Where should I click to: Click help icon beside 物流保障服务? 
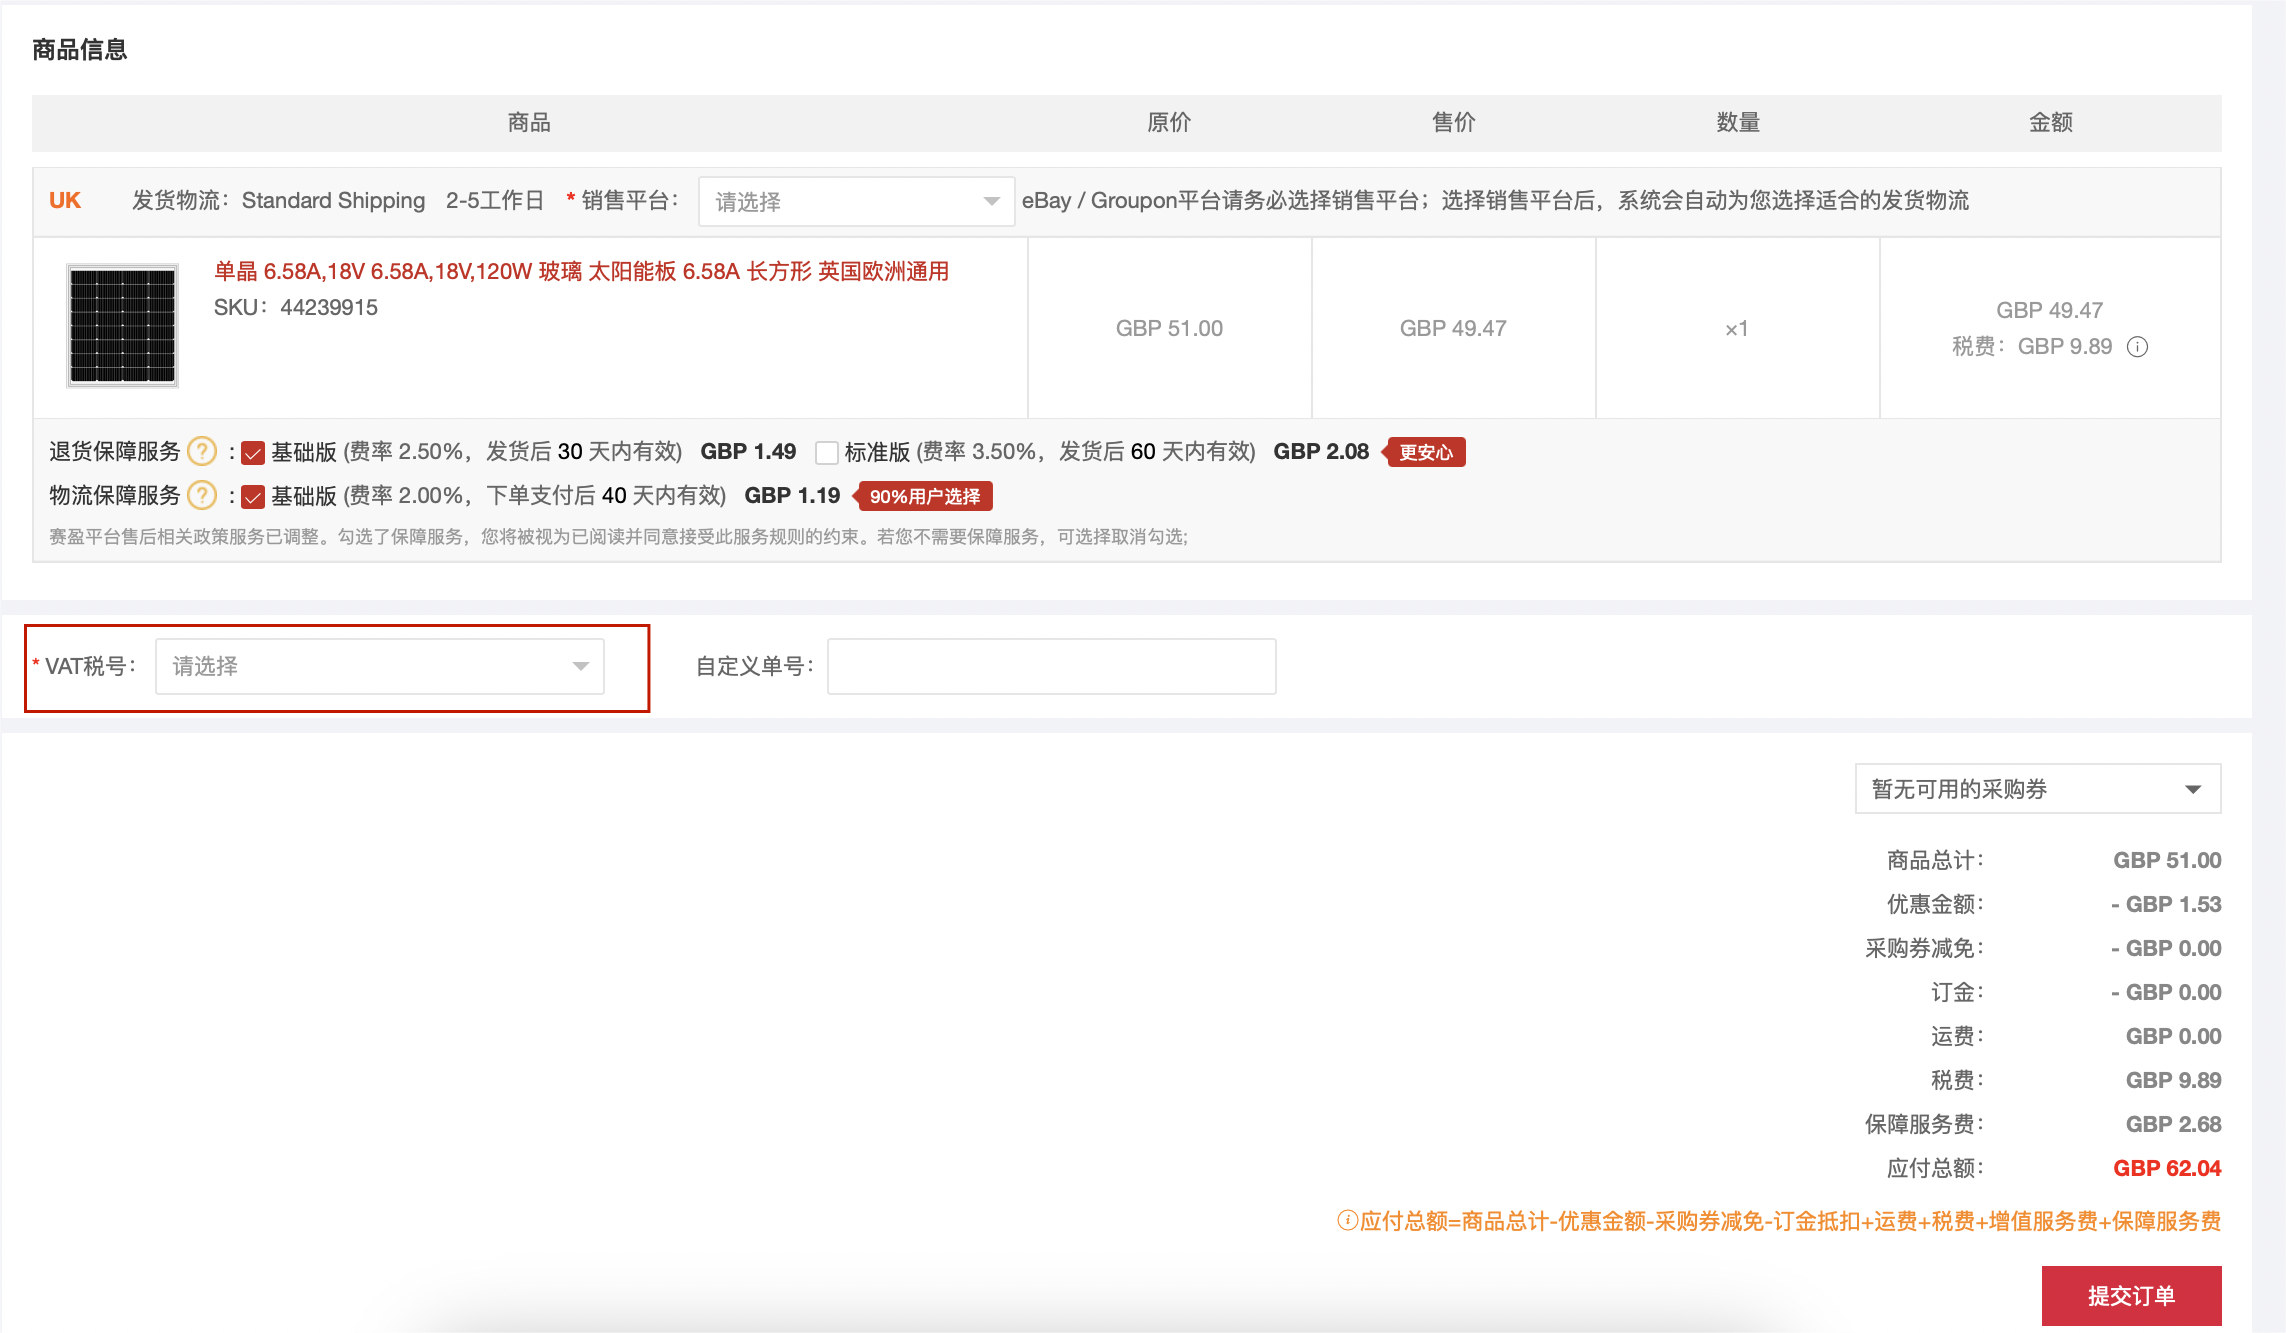(202, 496)
